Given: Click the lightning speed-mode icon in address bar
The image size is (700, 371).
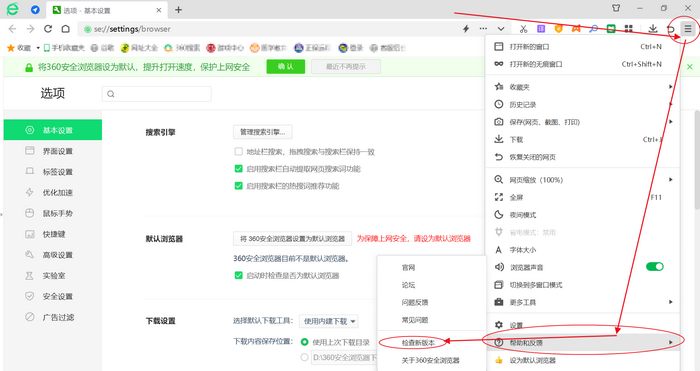Looking at the screenshot, I should 466,29.
